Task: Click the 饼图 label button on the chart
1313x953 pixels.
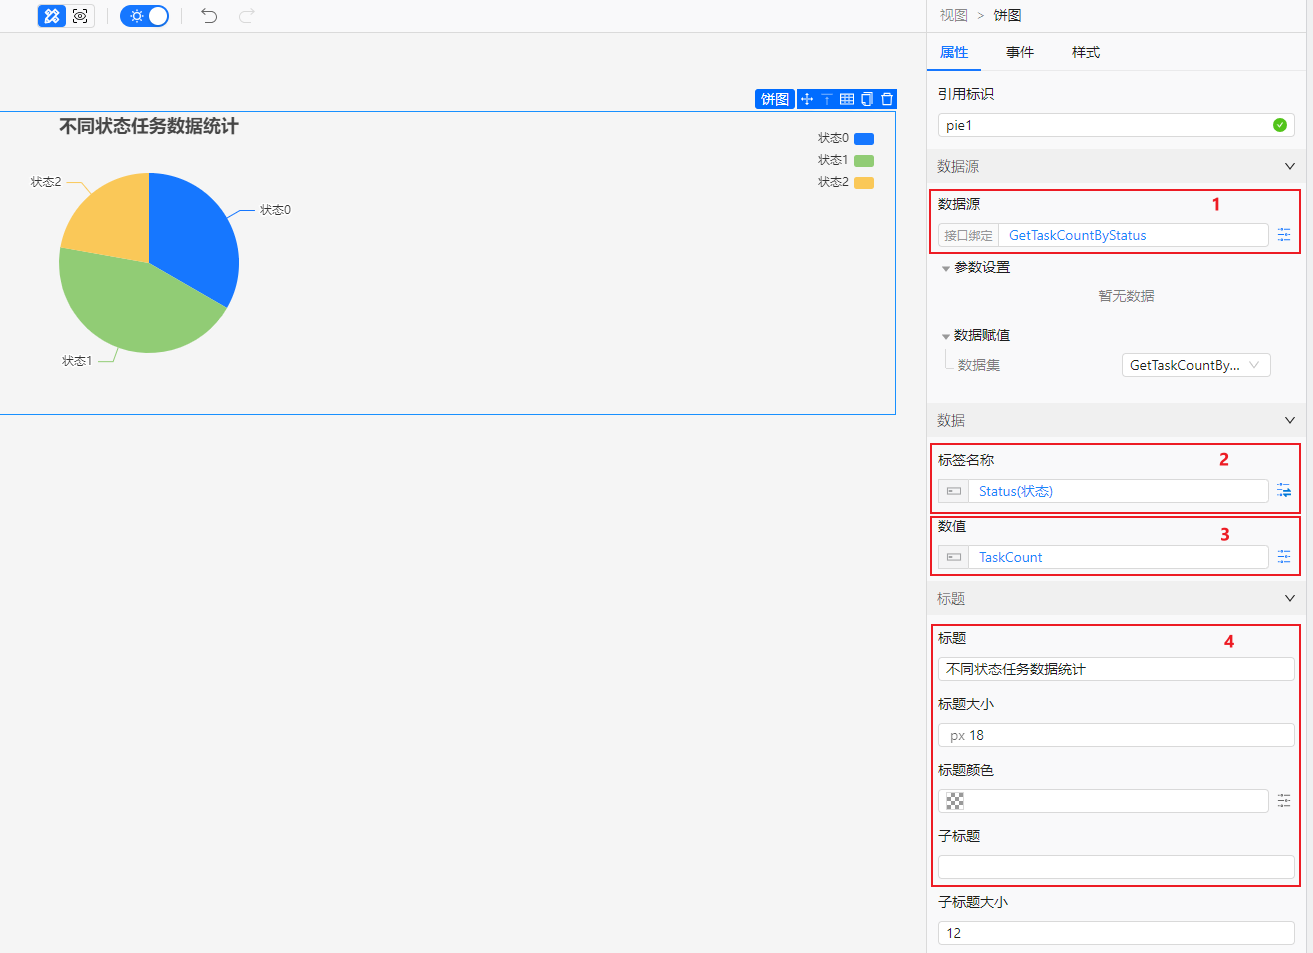Action: pos(775,99)
